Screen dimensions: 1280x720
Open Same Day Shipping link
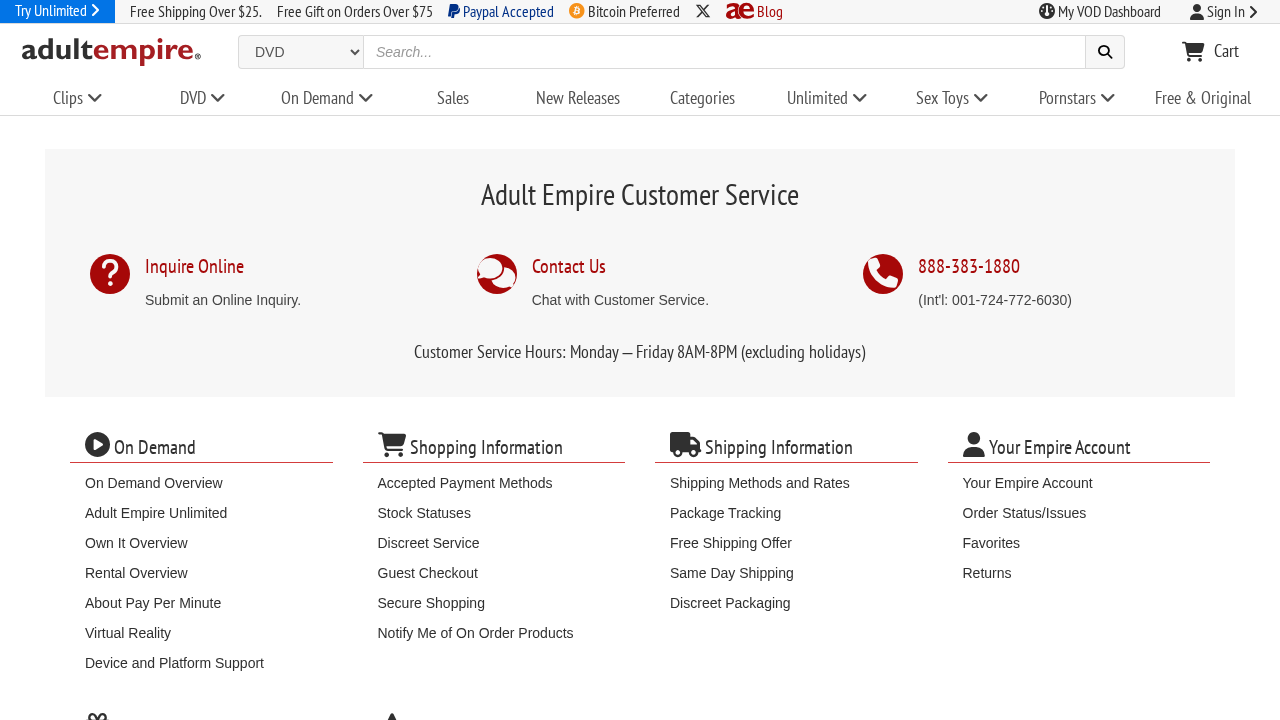pyautogui.click(x=732, y=573)
